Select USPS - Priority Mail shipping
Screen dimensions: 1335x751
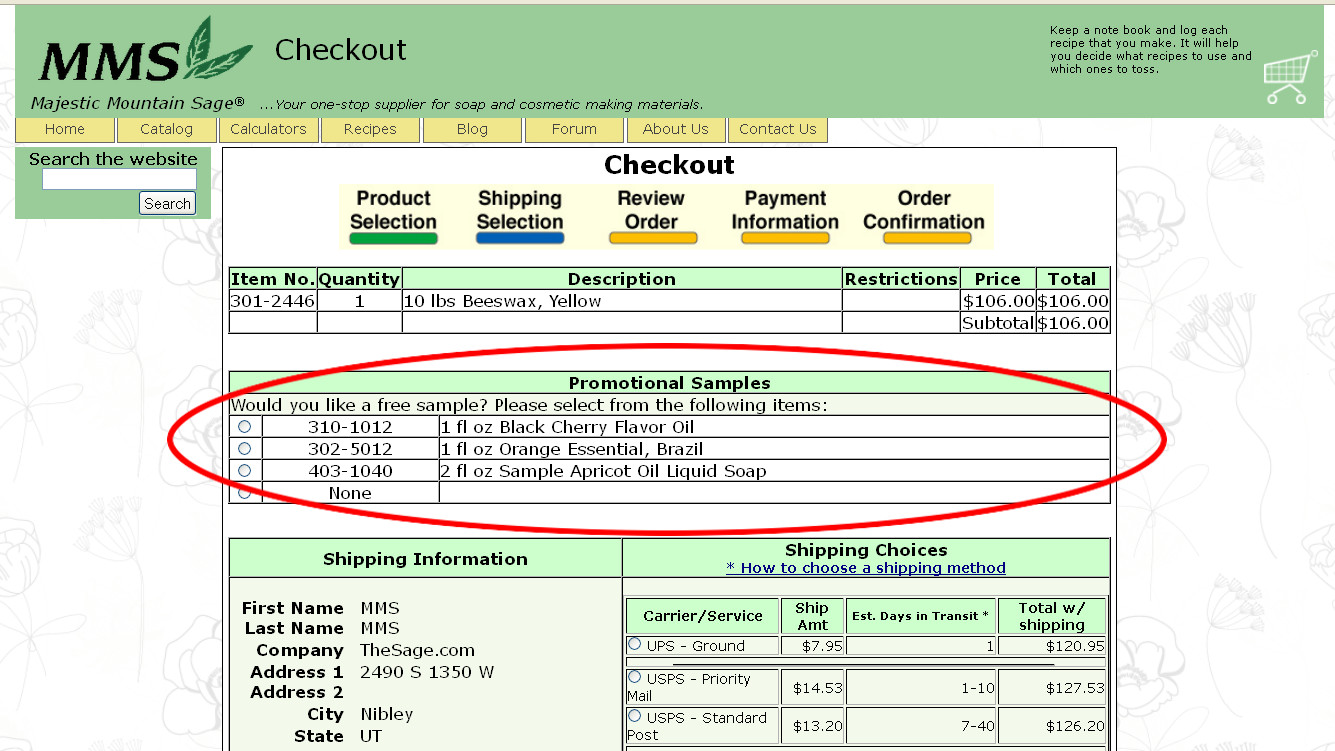634,677
